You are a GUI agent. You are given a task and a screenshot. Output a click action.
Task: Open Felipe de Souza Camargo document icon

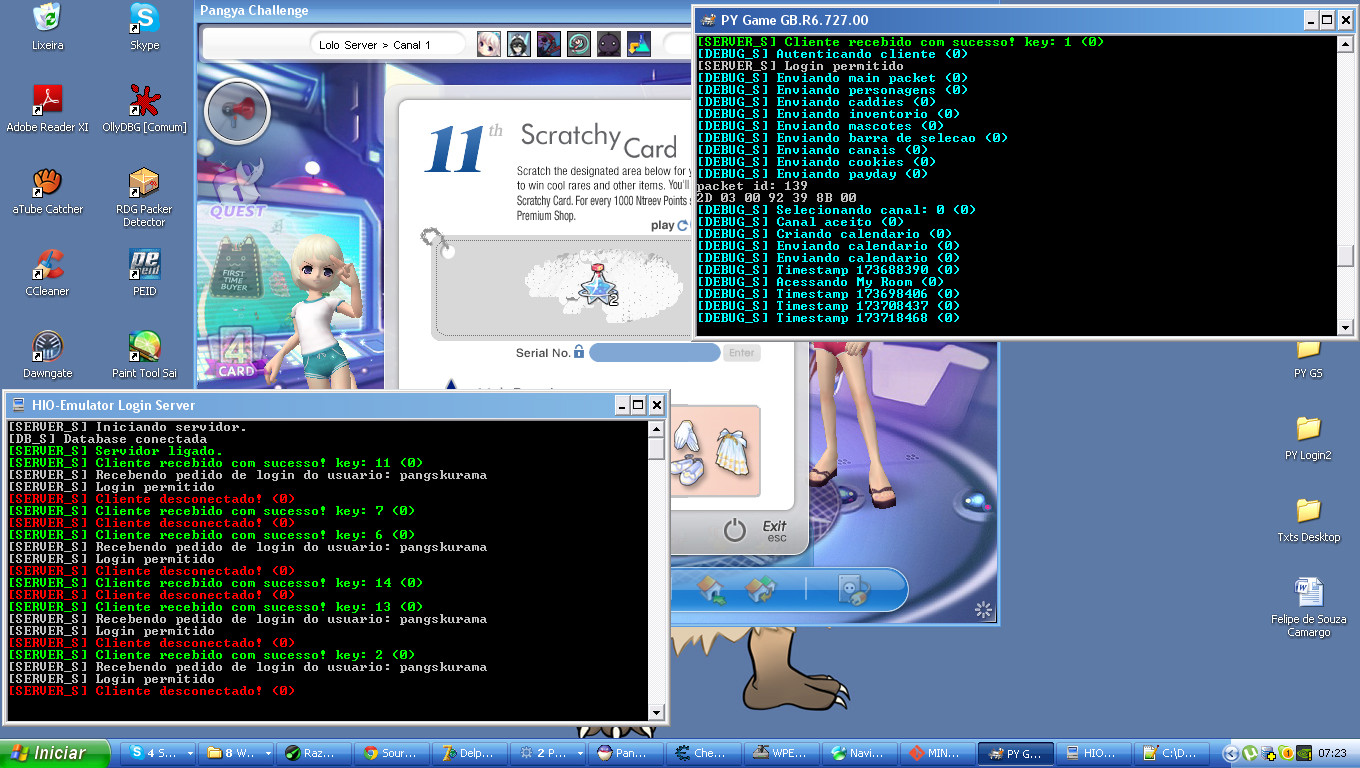click(x=1308, y=606)
